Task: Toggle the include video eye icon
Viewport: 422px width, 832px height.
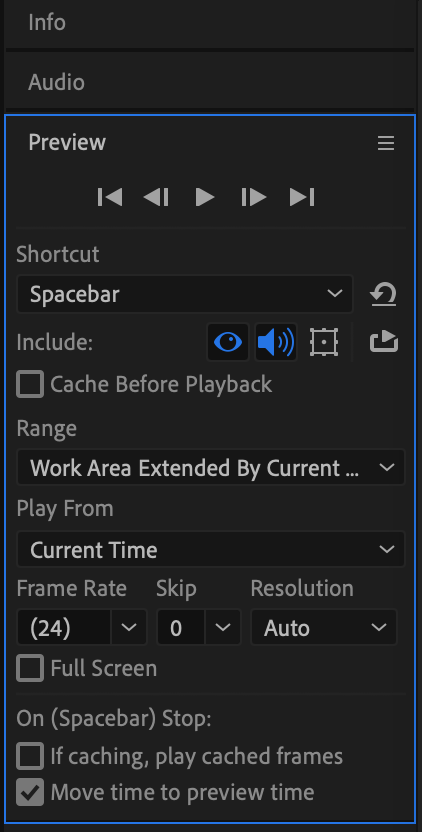Action: tap(228, 342)
